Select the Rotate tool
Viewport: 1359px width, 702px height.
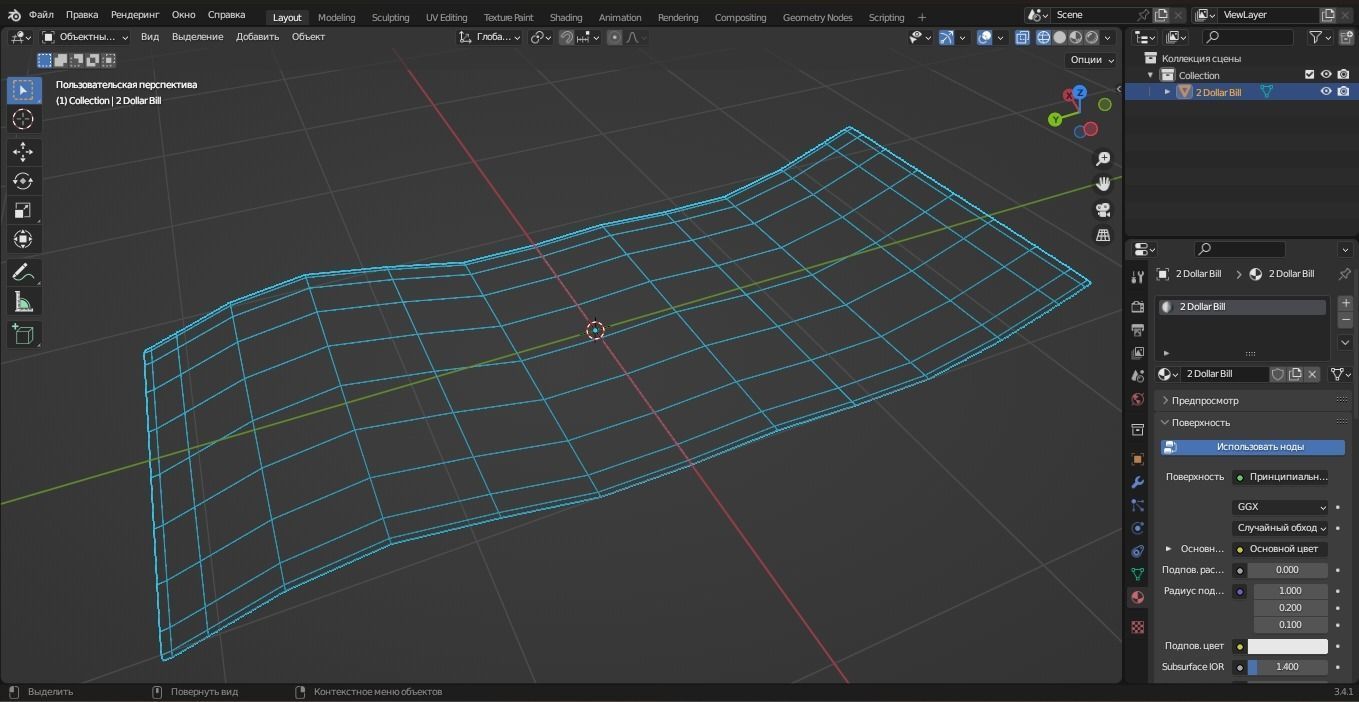tap(22, 181)
